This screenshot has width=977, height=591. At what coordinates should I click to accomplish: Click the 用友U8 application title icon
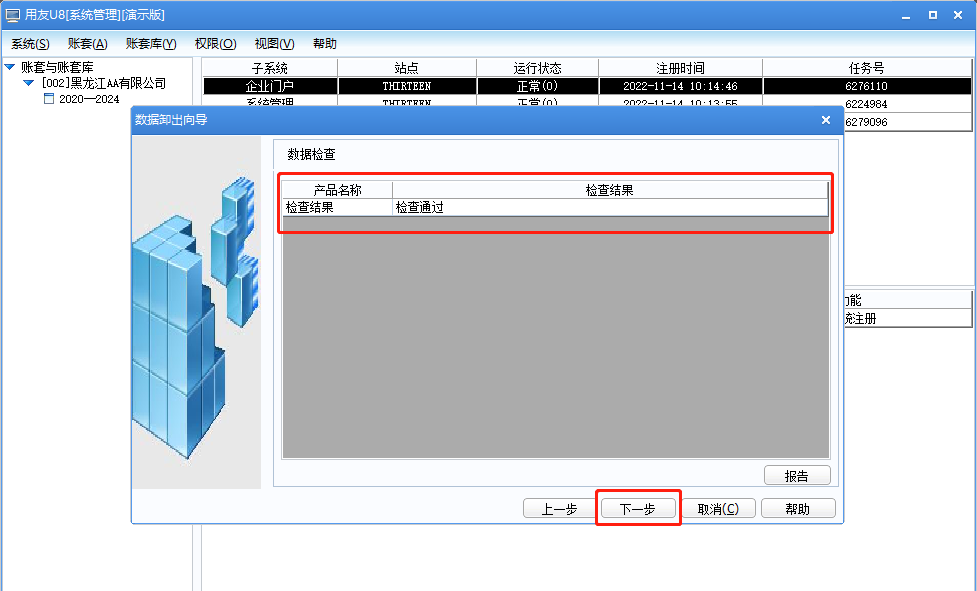click(12, 15)
